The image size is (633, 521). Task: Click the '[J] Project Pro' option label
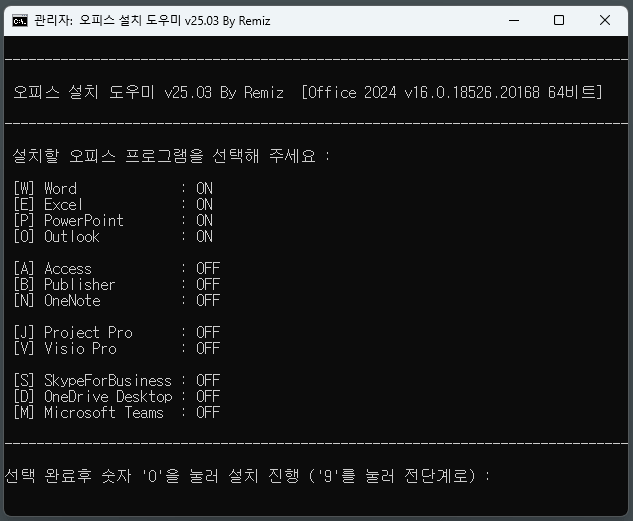73,333
